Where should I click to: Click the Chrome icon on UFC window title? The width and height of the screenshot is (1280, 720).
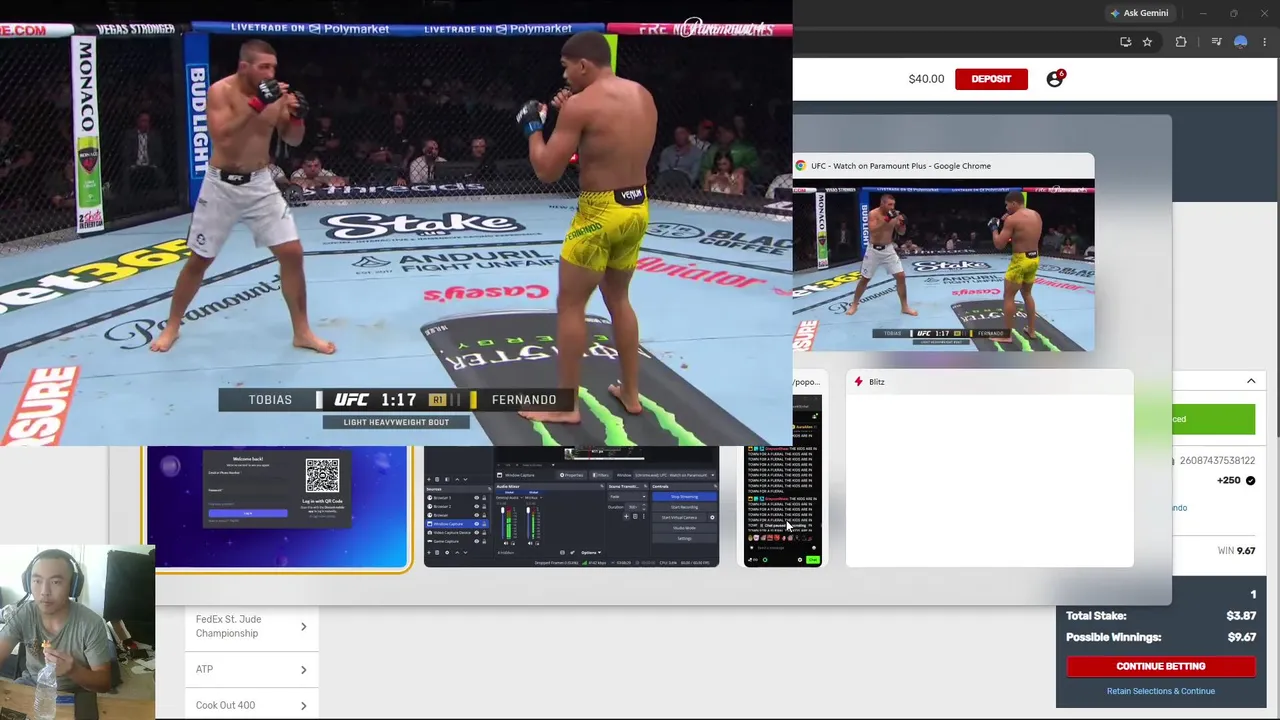click(x=801, y=166)
